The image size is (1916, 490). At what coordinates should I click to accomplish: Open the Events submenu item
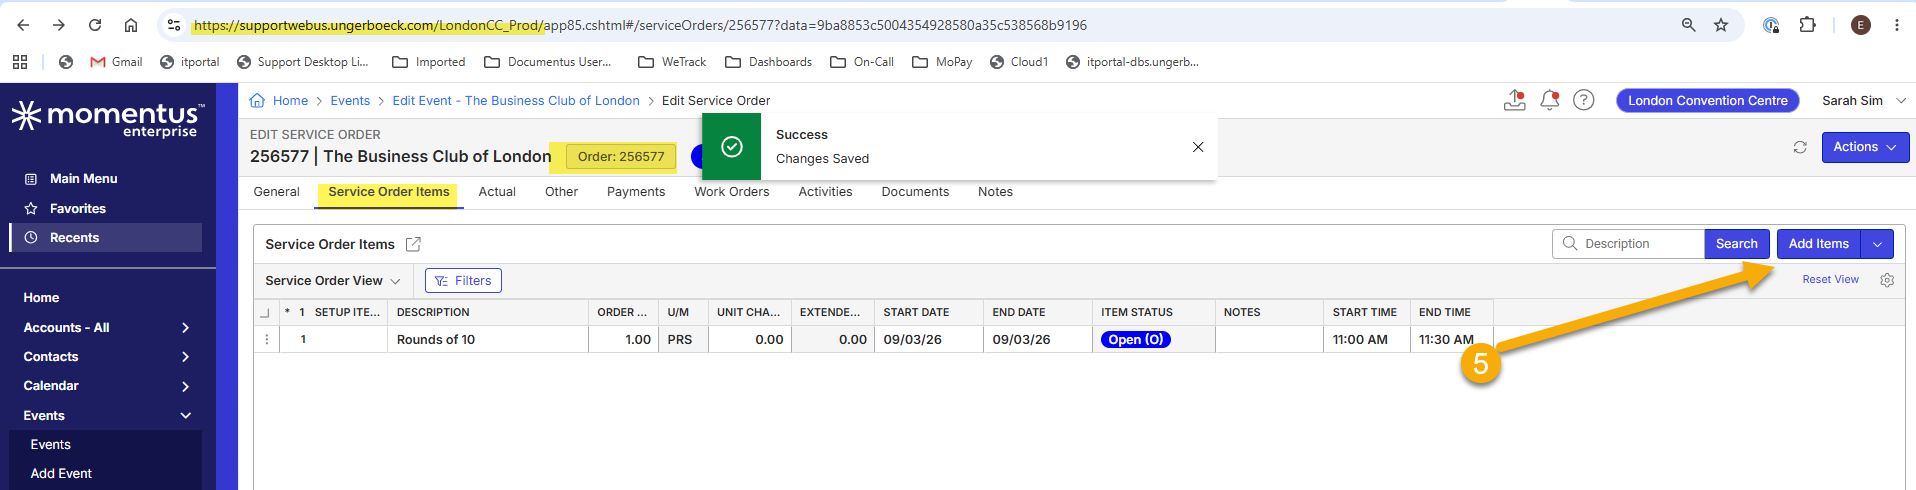point(50,444)
